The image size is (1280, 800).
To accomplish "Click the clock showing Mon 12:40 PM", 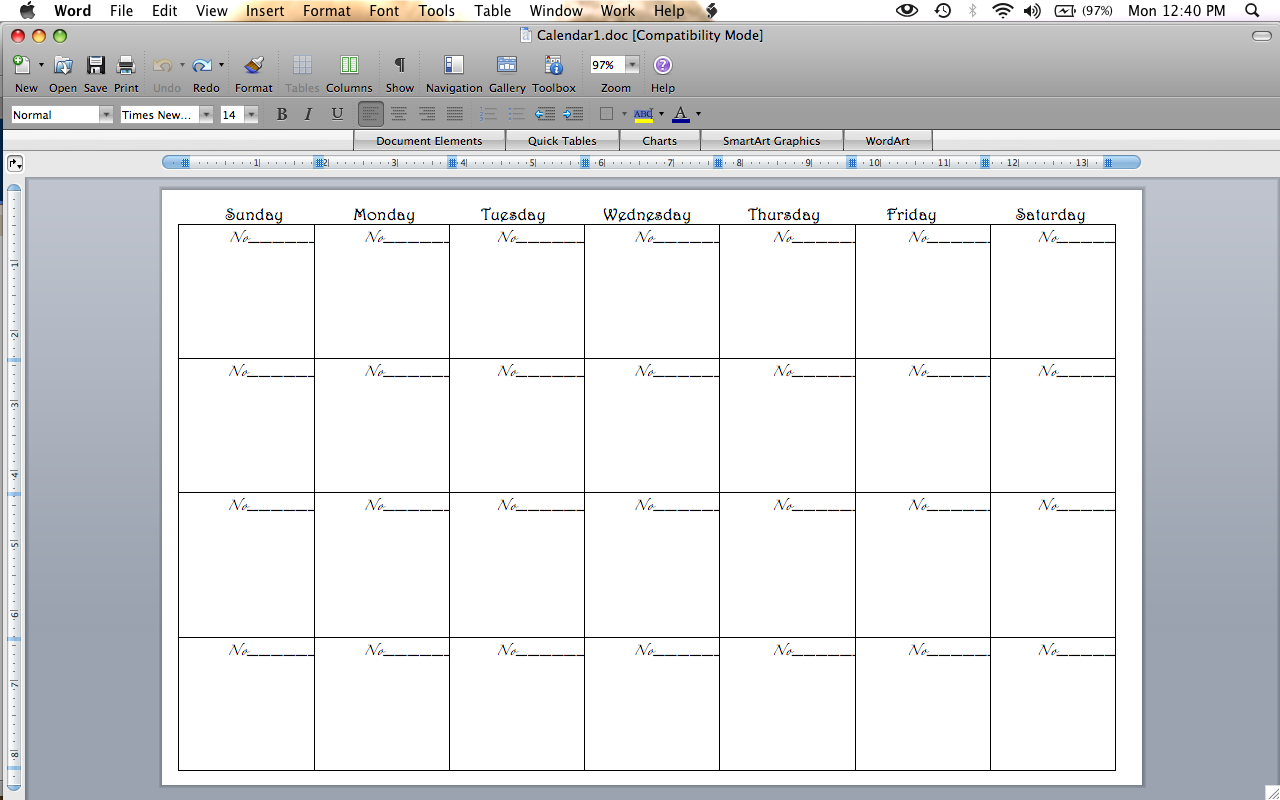I will click(1176, 11).
